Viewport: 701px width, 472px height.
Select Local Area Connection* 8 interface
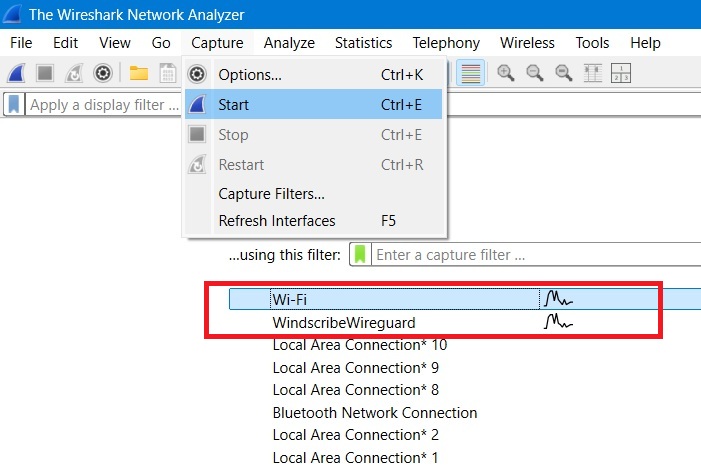coord(356,390)
